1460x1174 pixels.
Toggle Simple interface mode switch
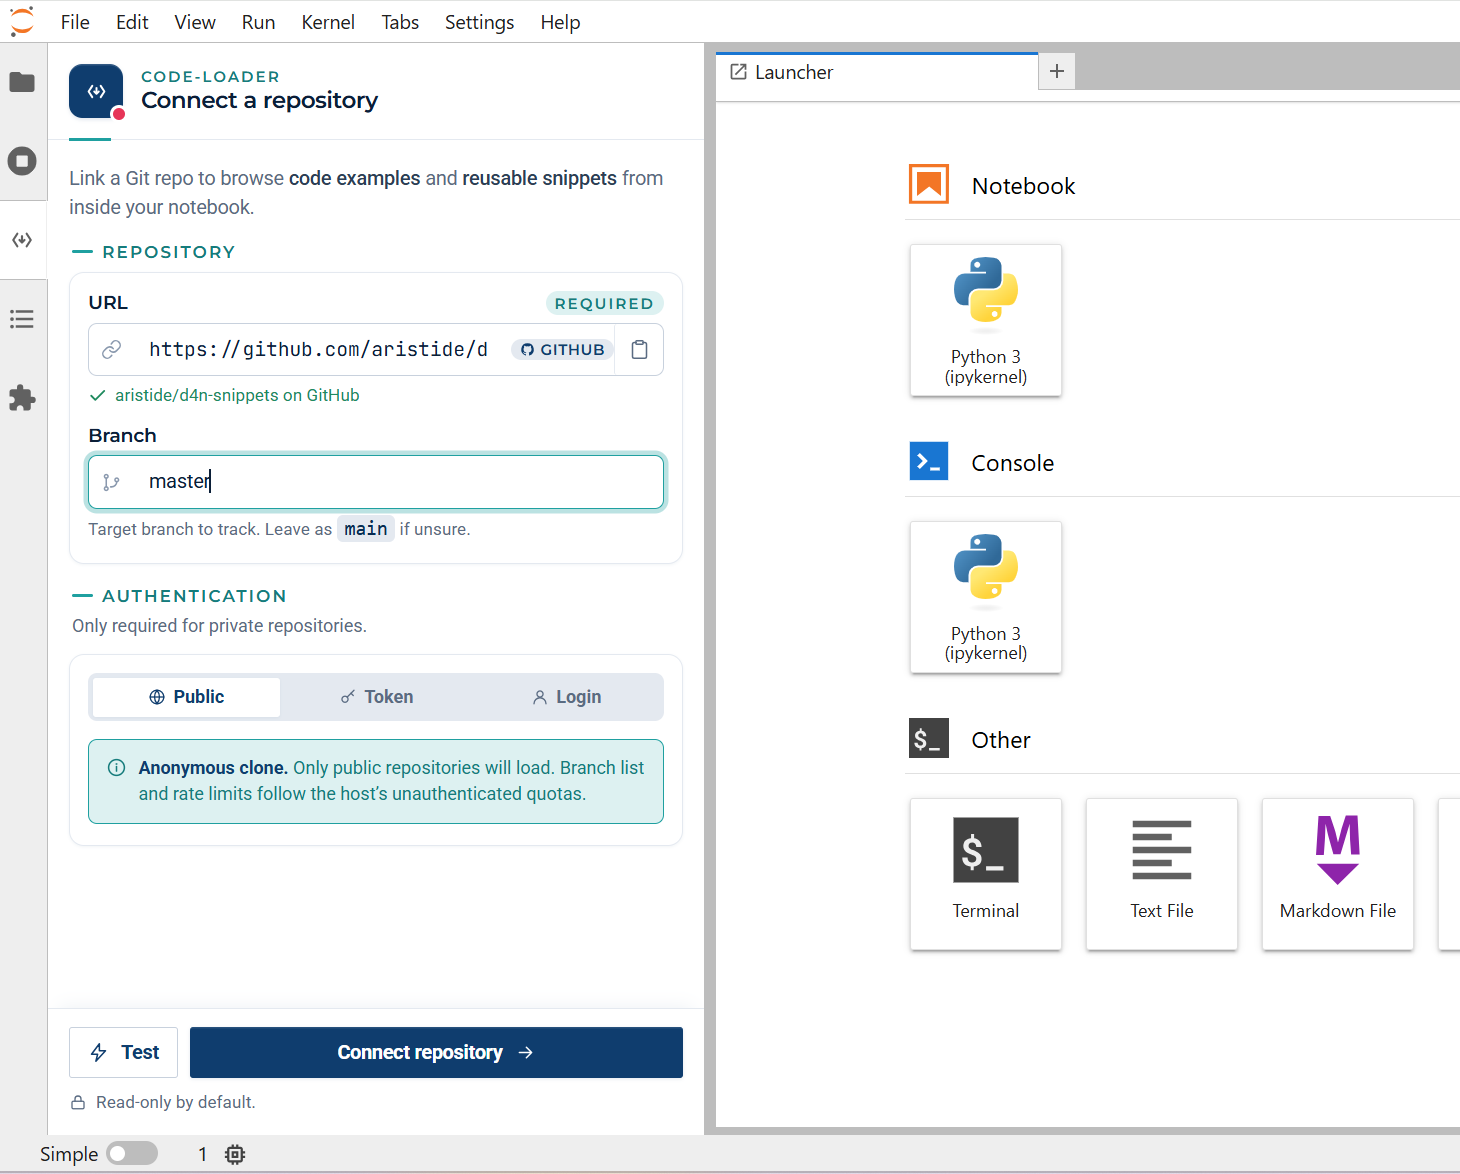coord(132,1154)
